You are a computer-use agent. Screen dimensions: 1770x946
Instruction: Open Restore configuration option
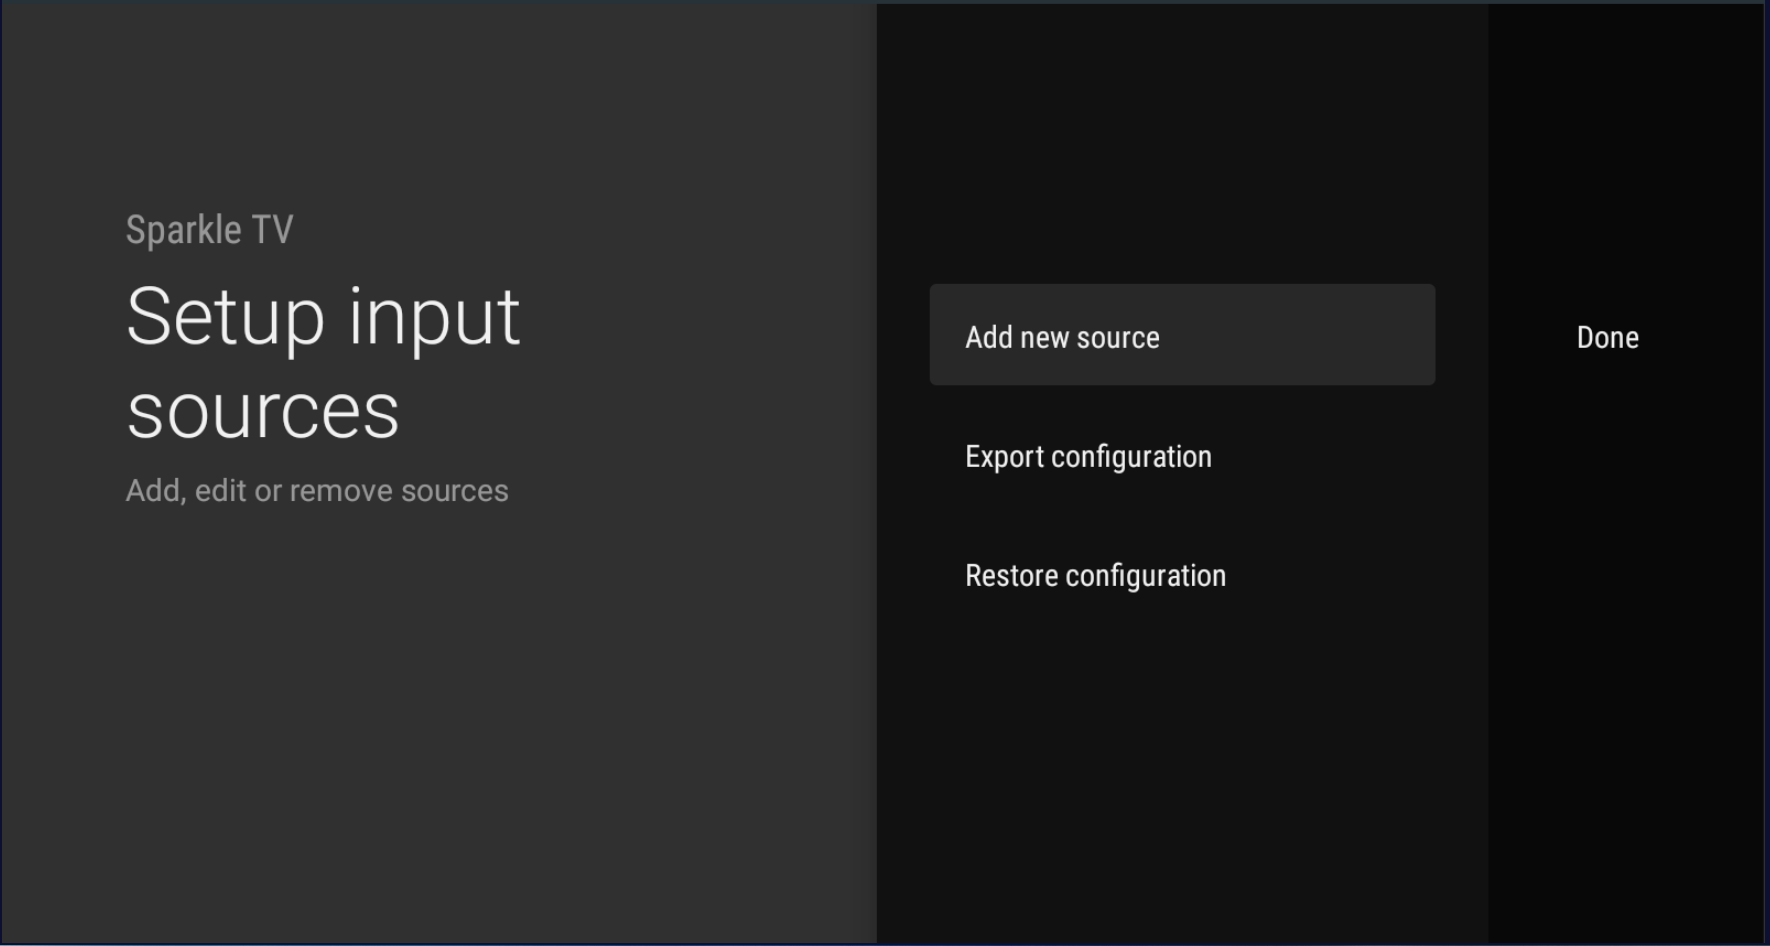[x=1095, y=576]
